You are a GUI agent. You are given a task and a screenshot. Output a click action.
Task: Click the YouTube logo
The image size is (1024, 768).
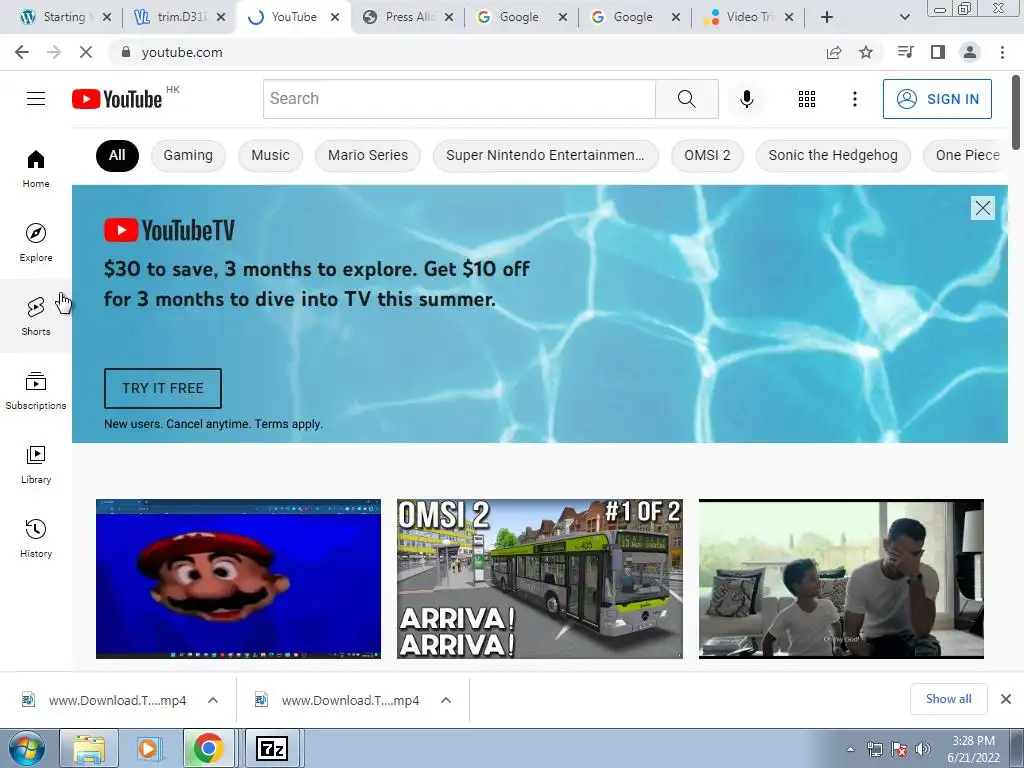pos(117,99)
